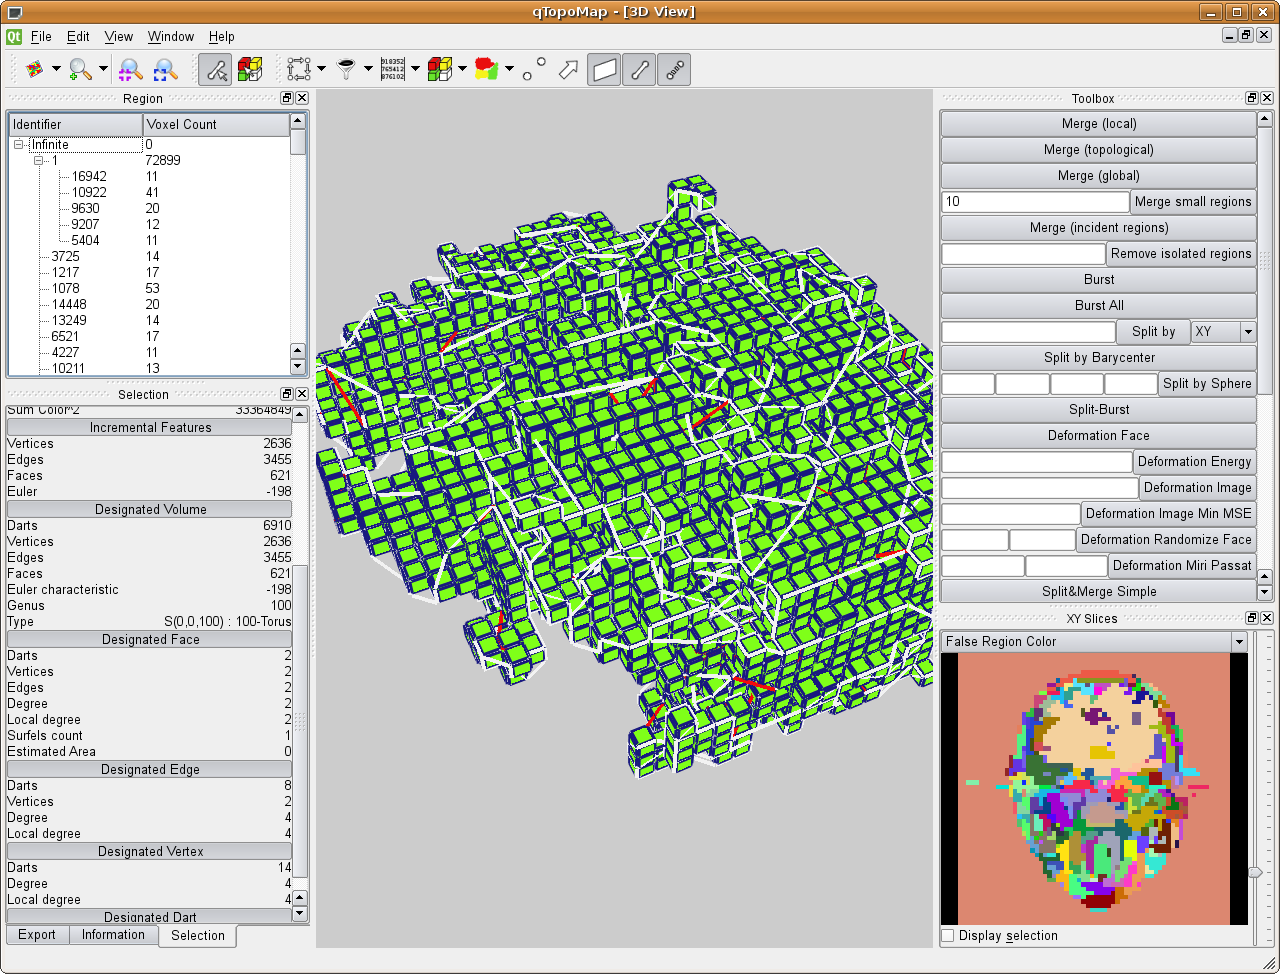
Task: Collapse the Infinite tree node
Action: (19, 145)
